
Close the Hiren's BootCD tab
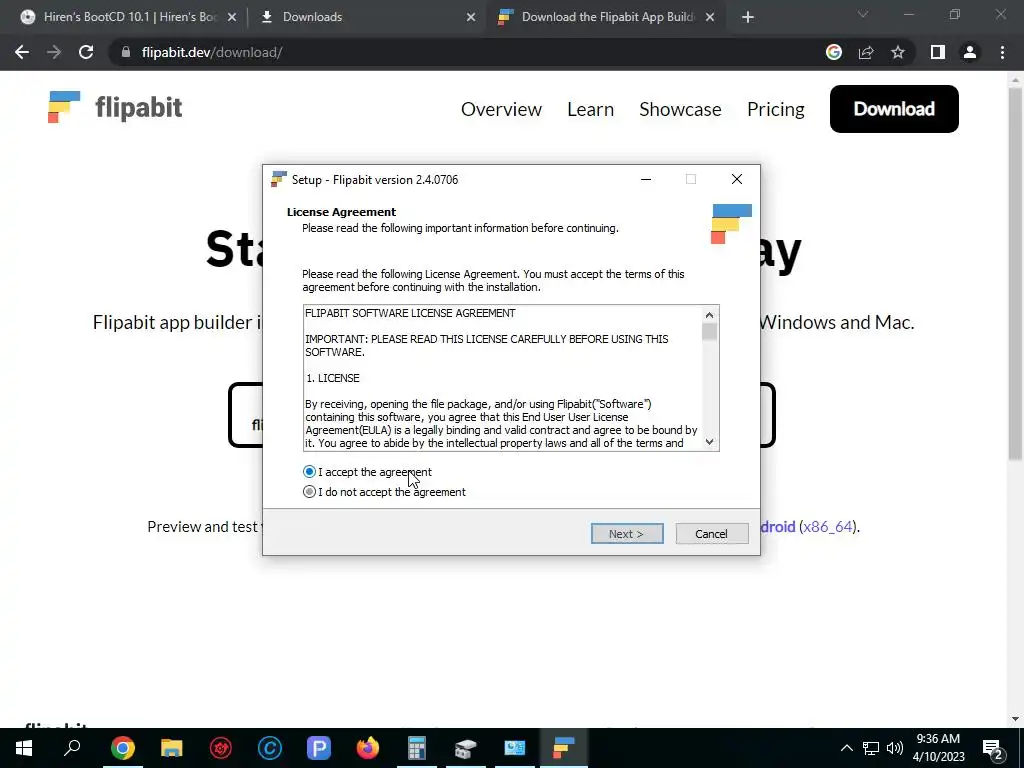[232, 18]
